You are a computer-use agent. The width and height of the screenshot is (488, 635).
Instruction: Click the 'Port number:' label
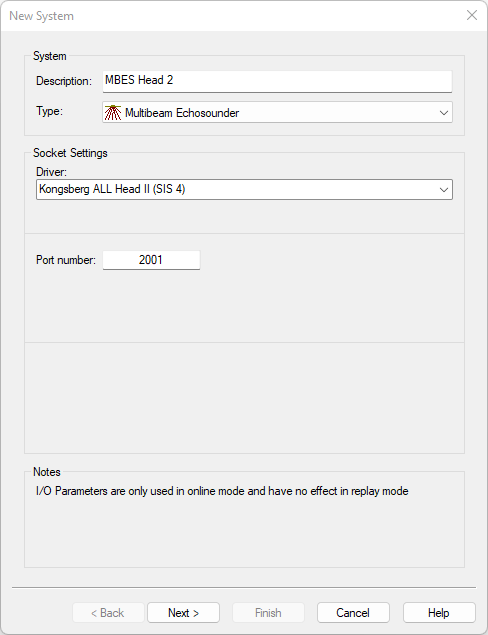click(66, 260)
